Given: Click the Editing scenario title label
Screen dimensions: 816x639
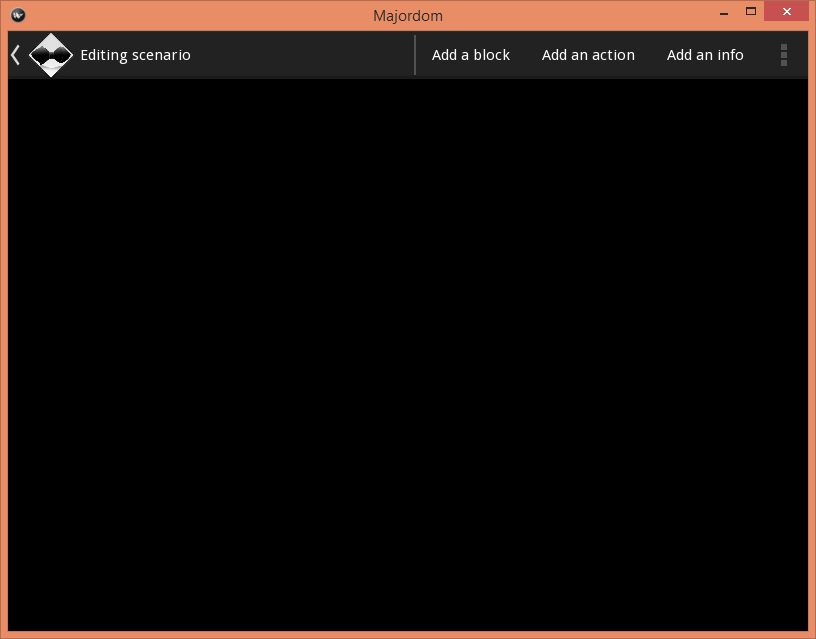Looking at the screenshot, I should tap(135, 55).
